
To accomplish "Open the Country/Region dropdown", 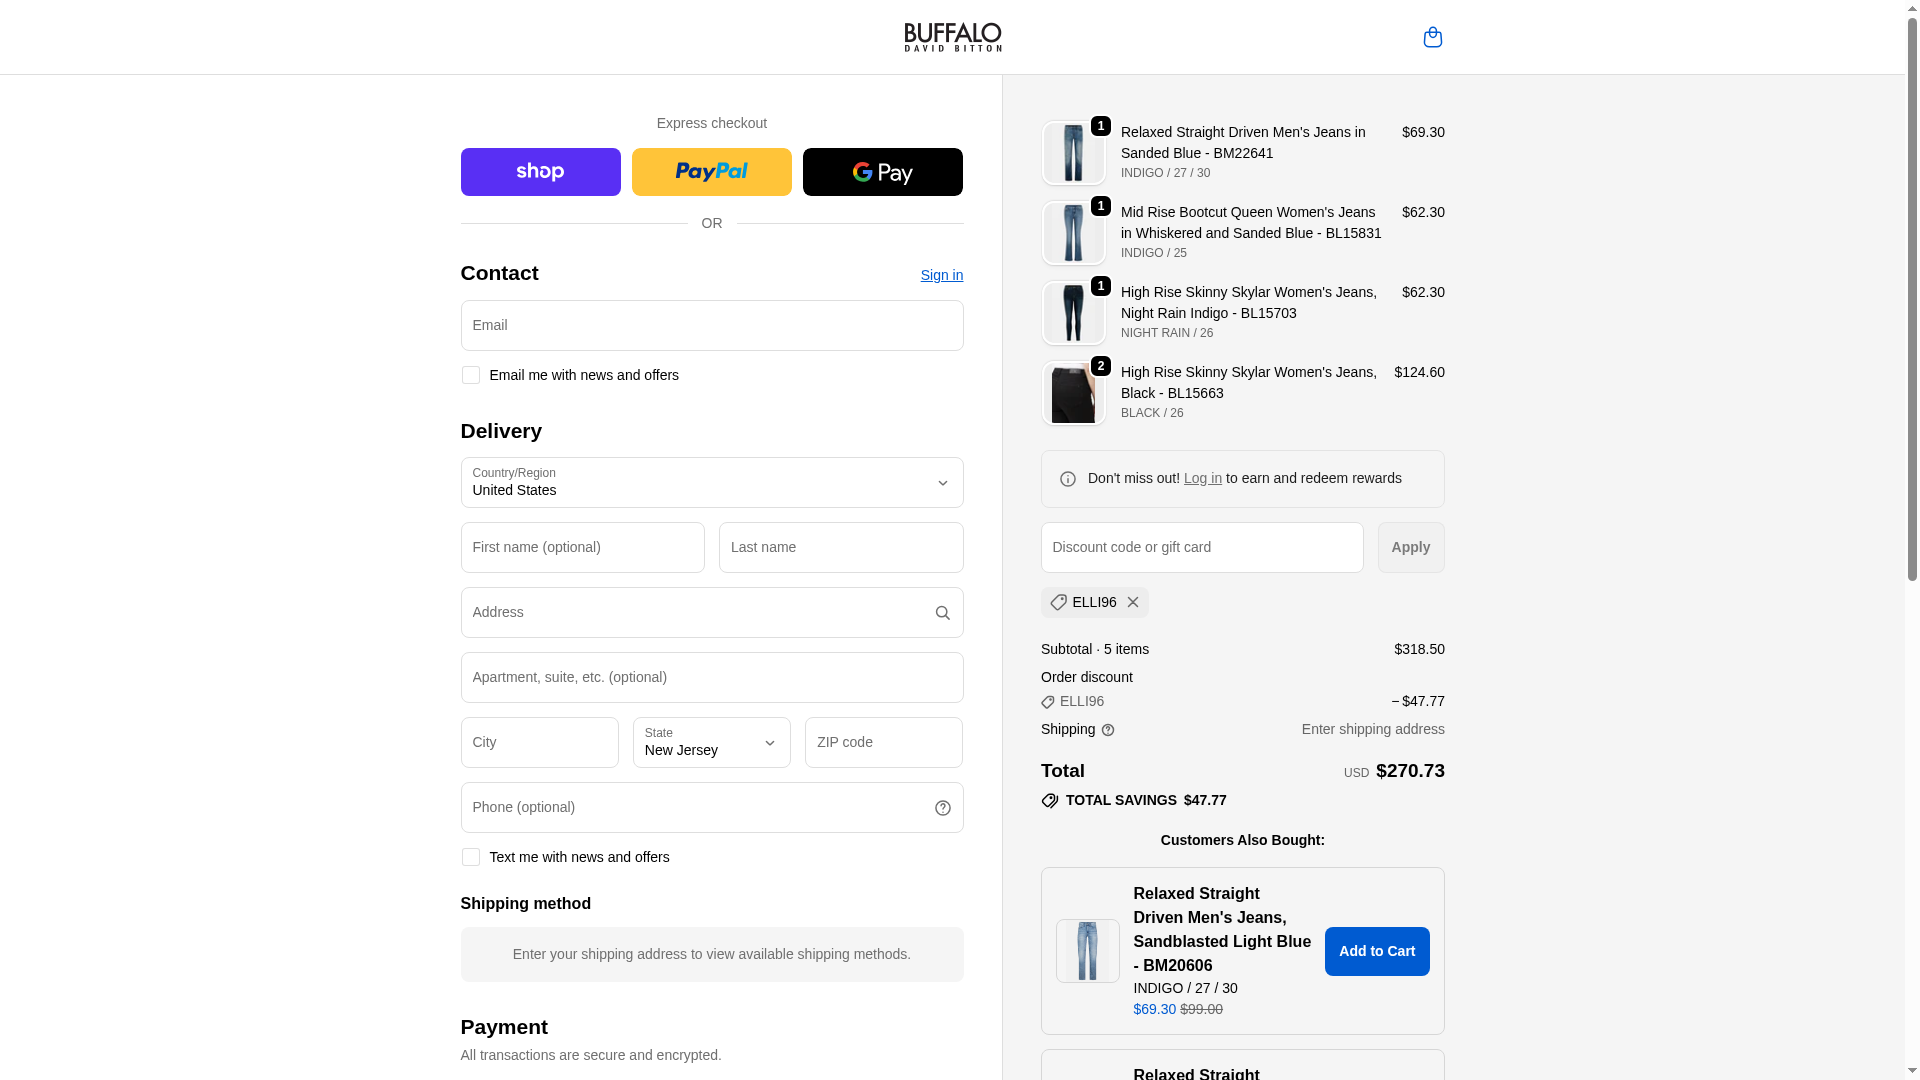I will tap(711, 483).
